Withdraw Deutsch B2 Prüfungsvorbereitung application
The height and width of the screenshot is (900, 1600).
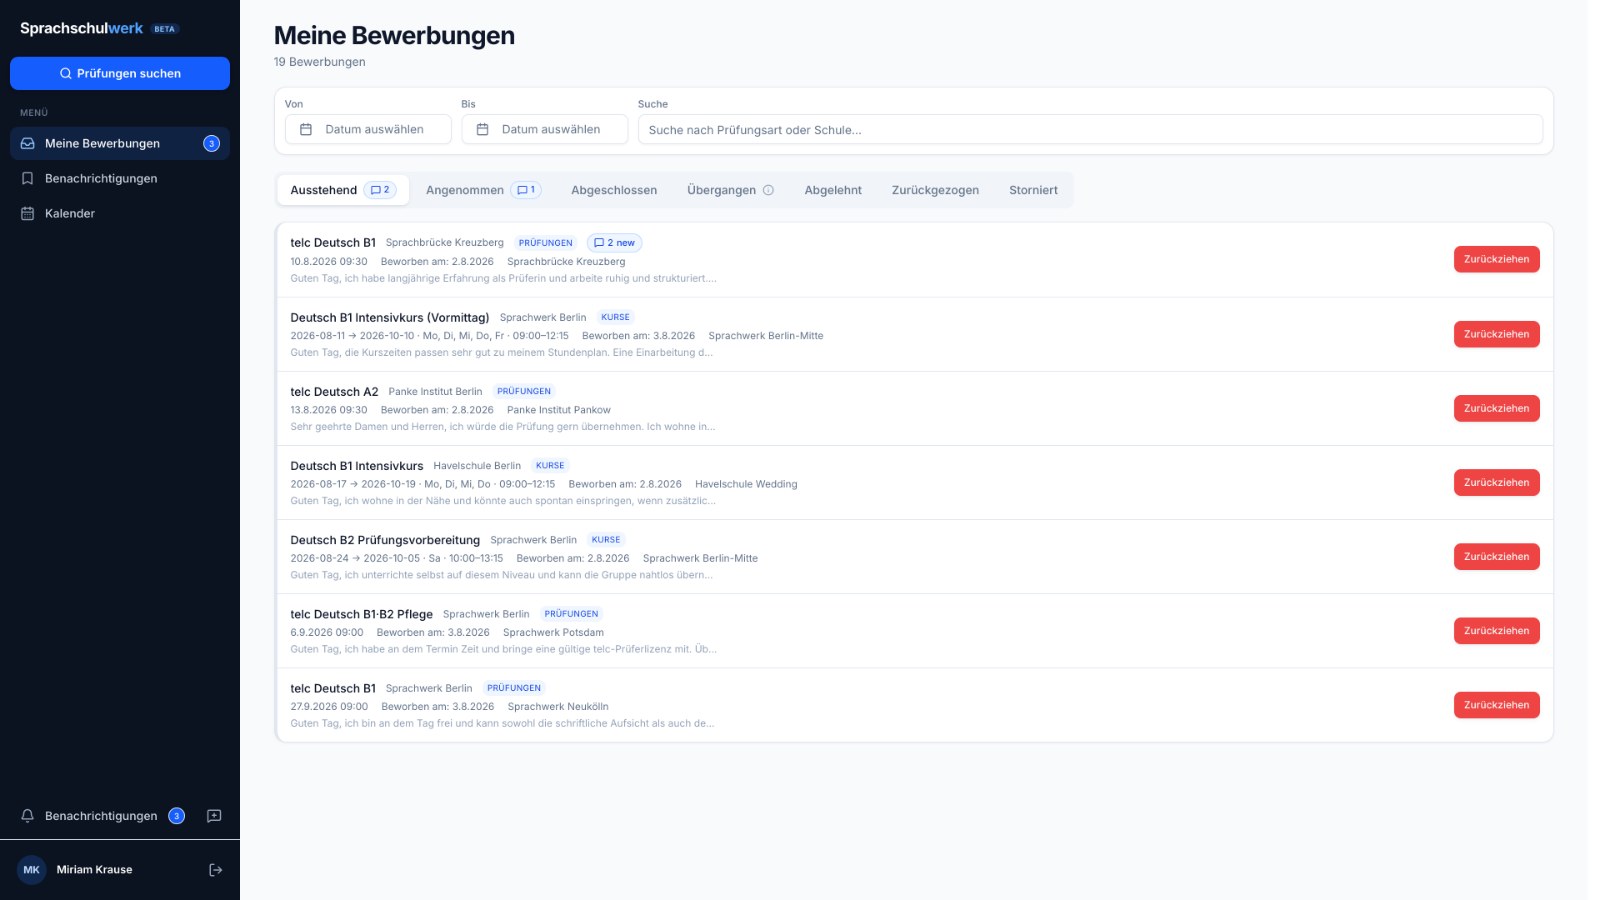(1496, 556)
